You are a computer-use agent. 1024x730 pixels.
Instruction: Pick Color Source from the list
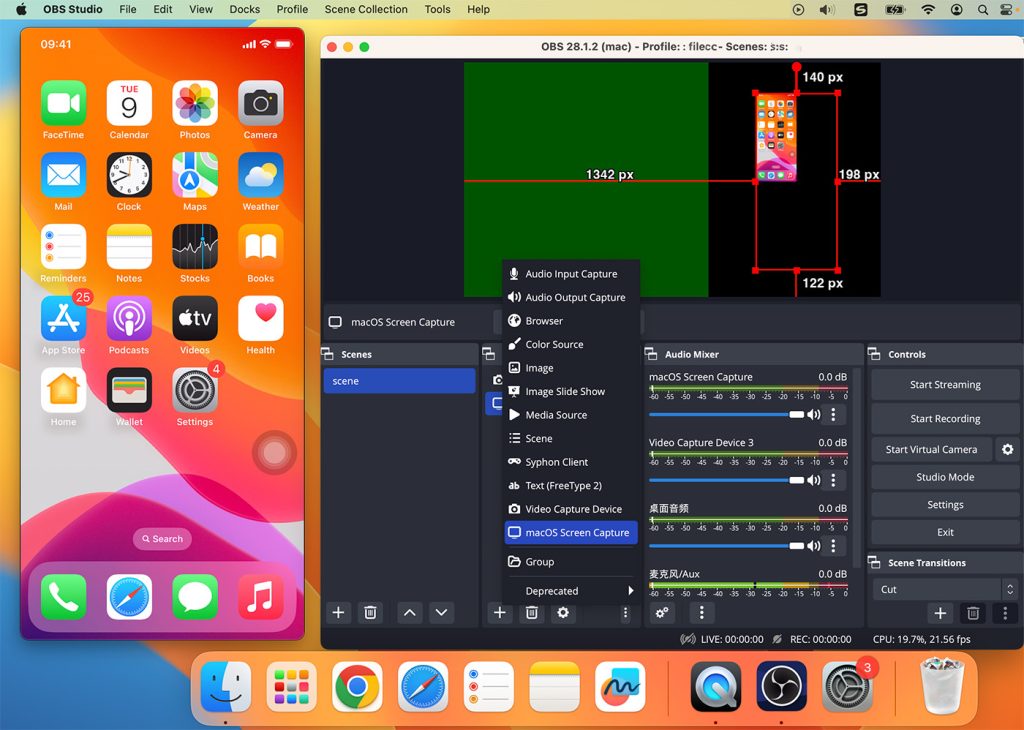571,344
